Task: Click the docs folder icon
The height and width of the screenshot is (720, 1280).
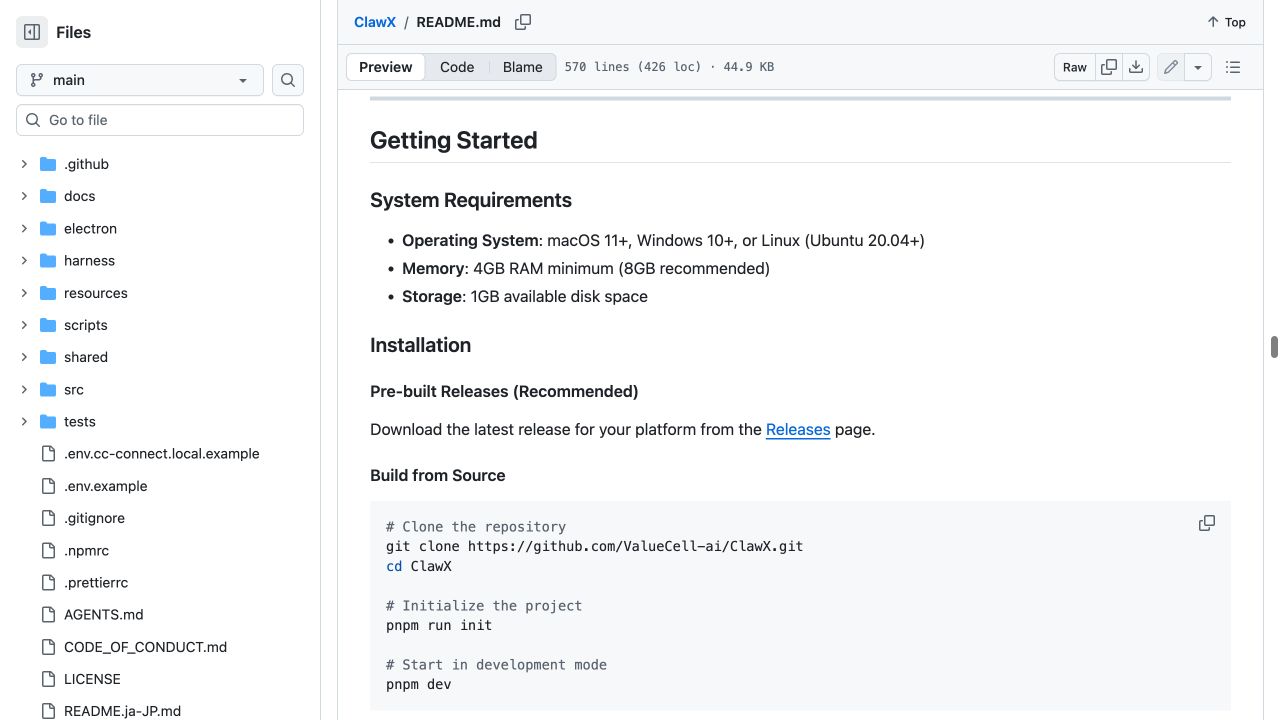Action: point(48,196)
